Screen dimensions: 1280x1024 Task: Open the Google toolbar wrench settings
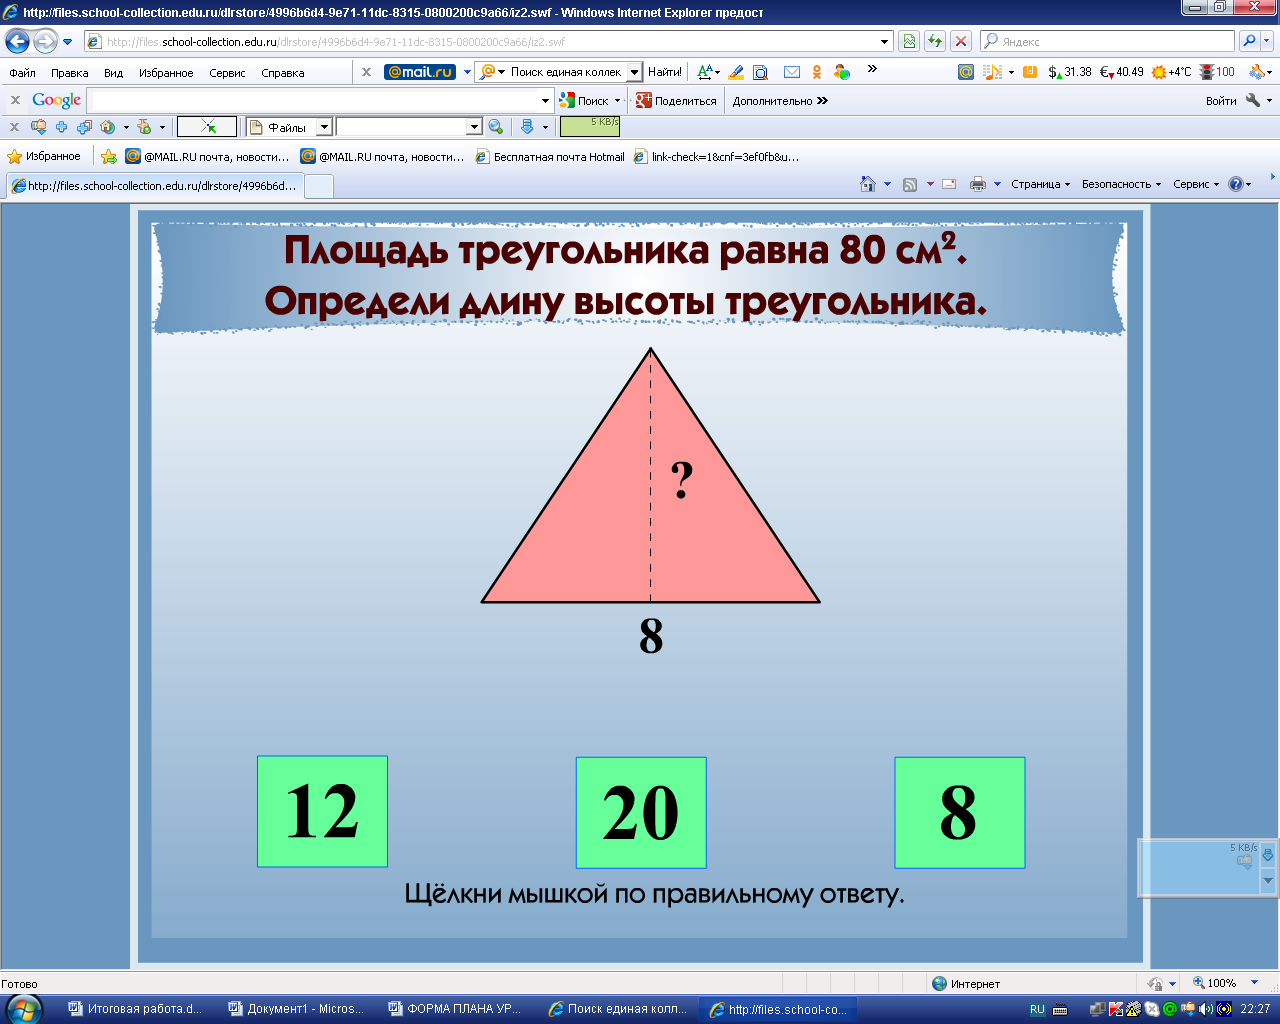pos(1253,100)
